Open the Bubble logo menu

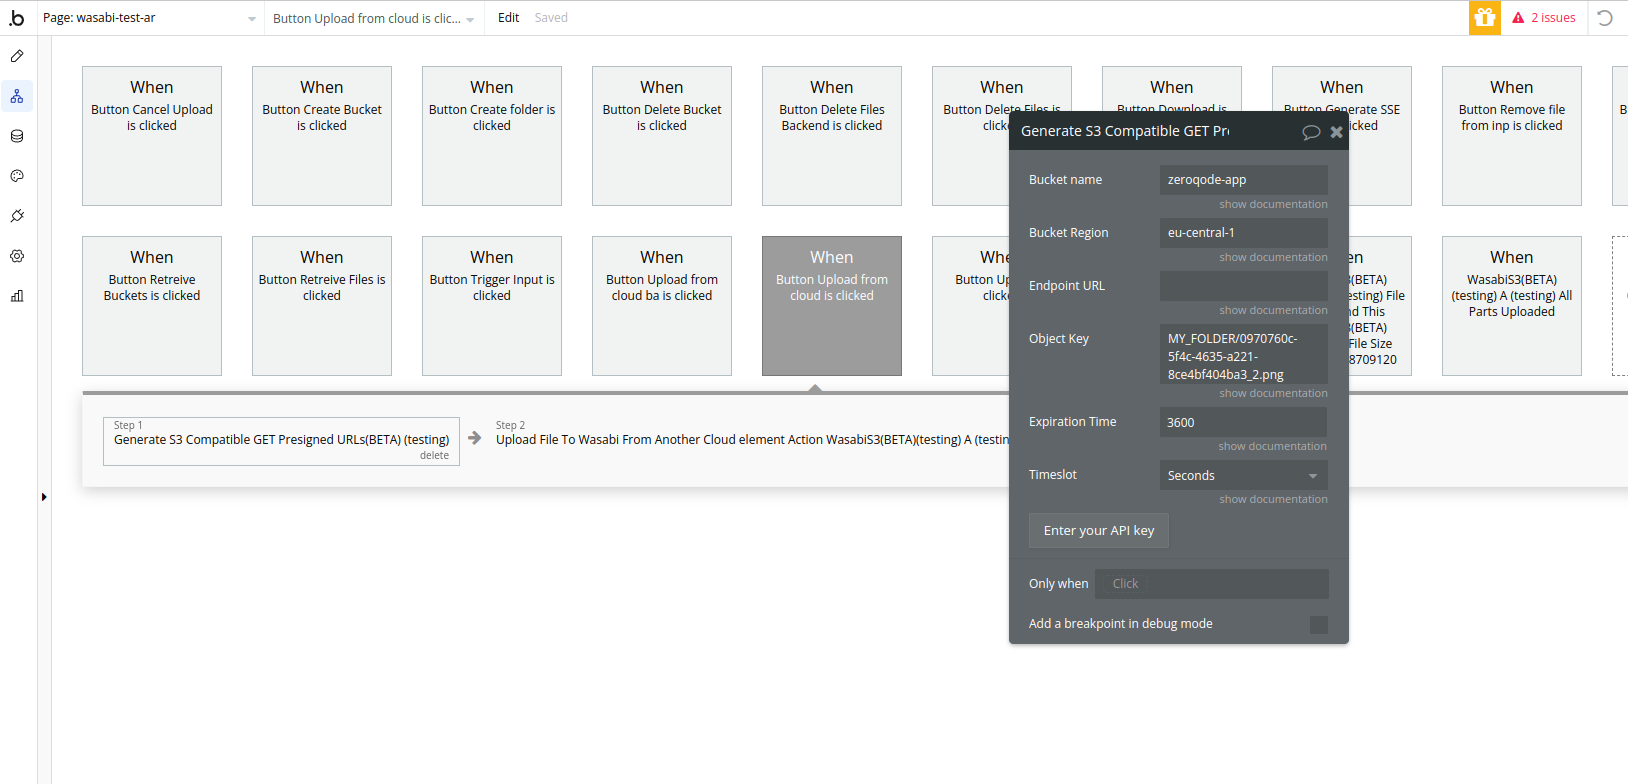coord(17,18)
